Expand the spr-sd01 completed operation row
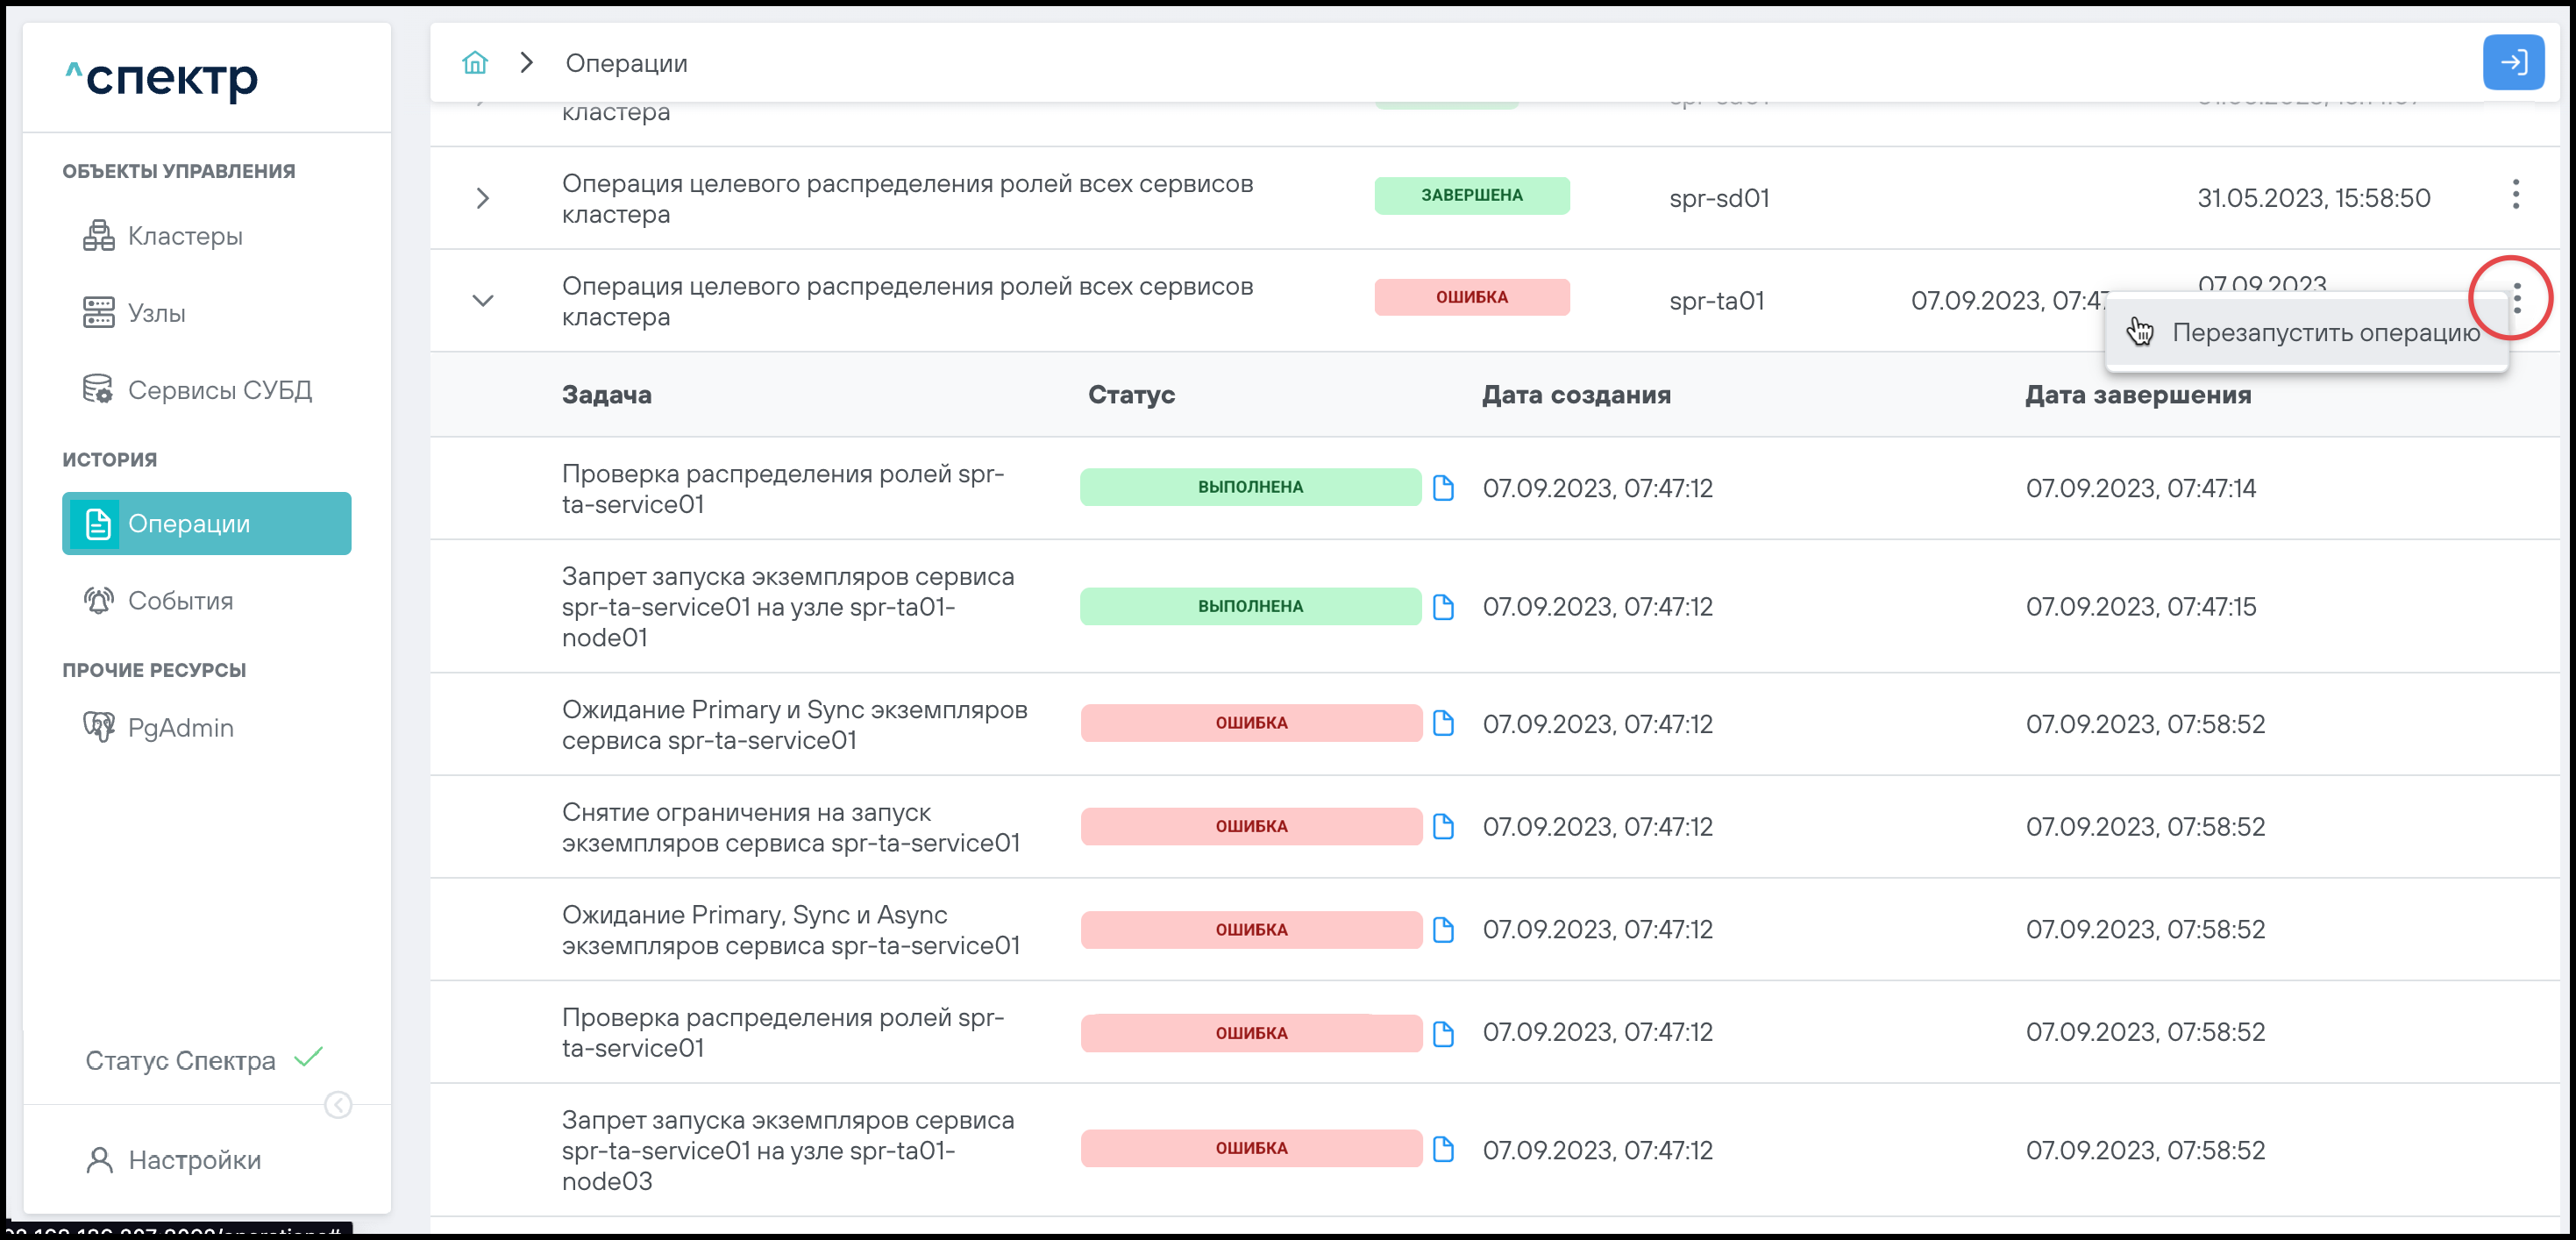The image size is (2576, 1240). pyautogui.click(x=483, y=198)
